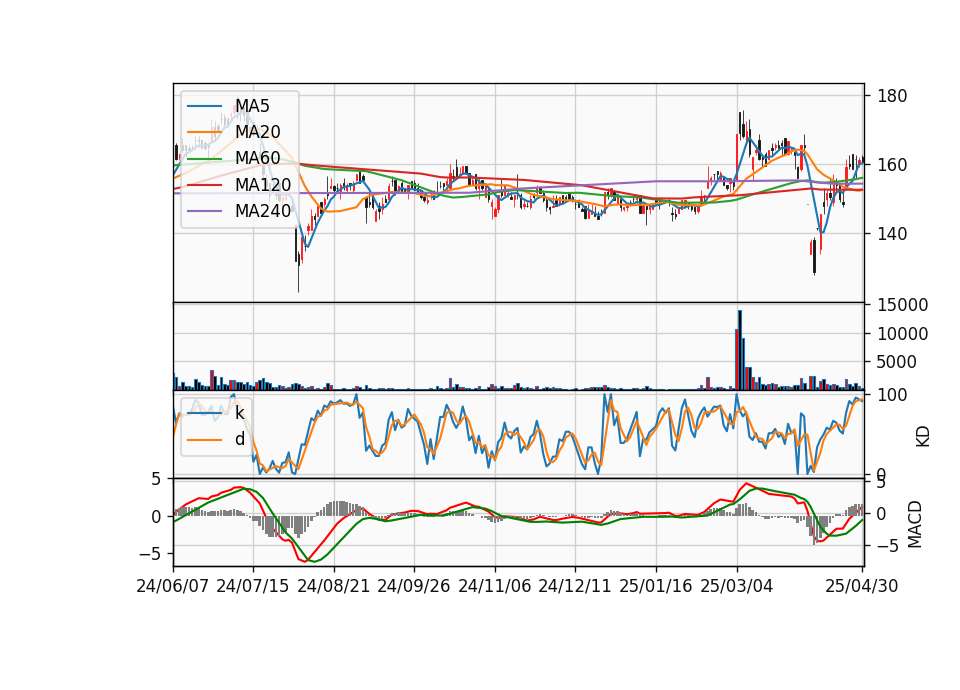Click the MA60 legend label
This screenshot has width=960, height=690.
click(x=257, y=158)
